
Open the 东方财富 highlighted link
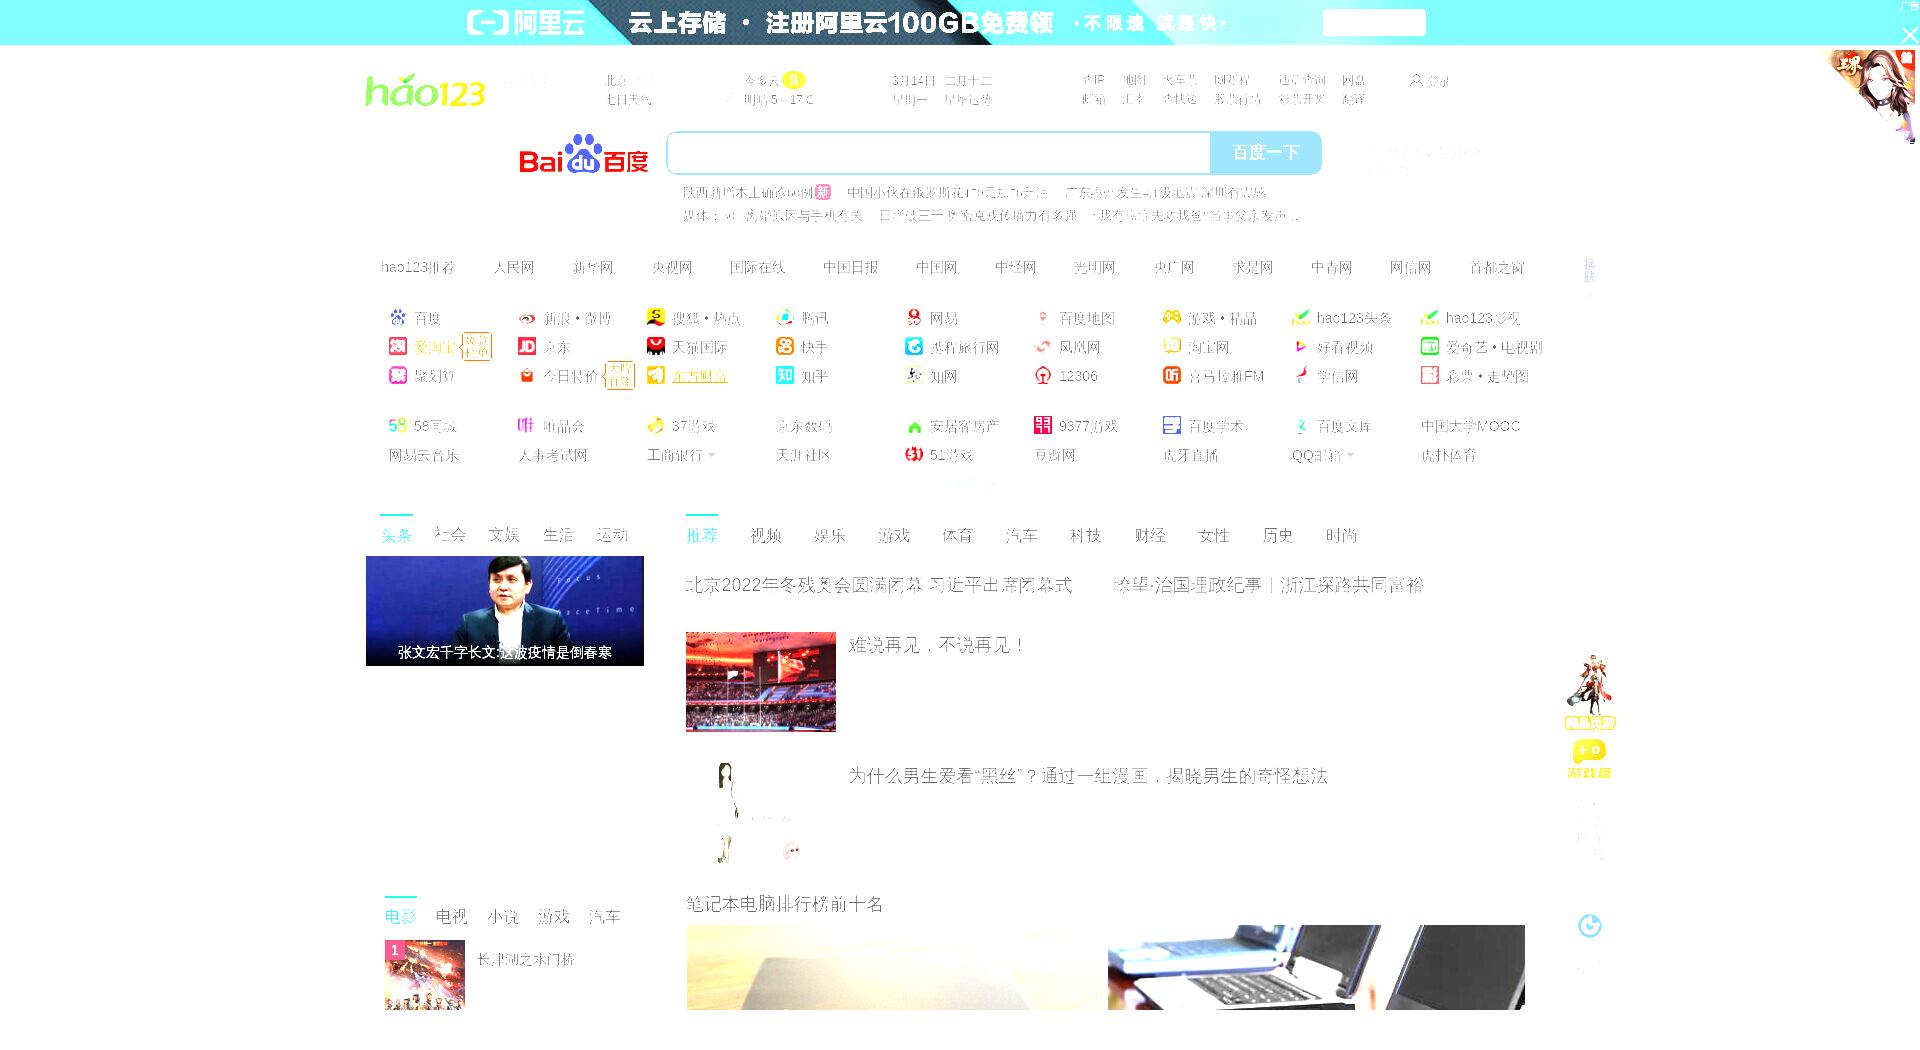(x=699, y=376)
